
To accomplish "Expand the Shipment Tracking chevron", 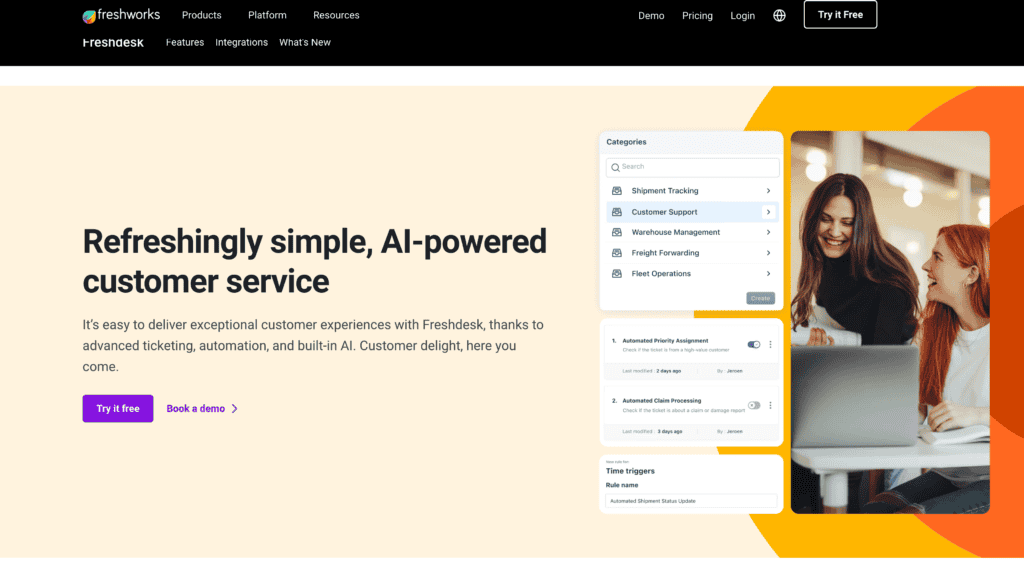I will (769, 191).
